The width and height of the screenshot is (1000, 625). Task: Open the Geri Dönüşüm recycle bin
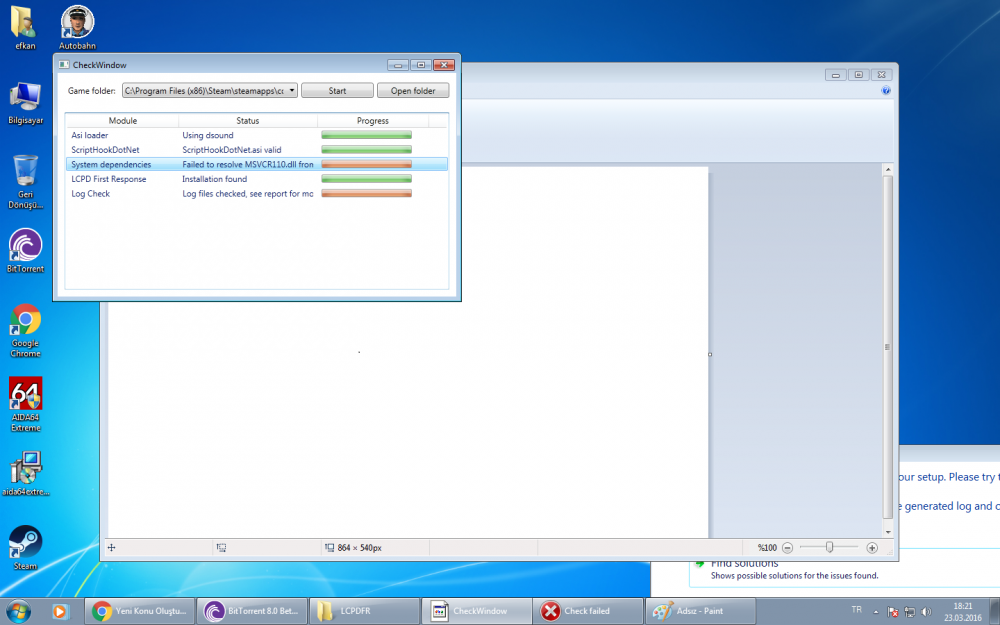[26, 182]
